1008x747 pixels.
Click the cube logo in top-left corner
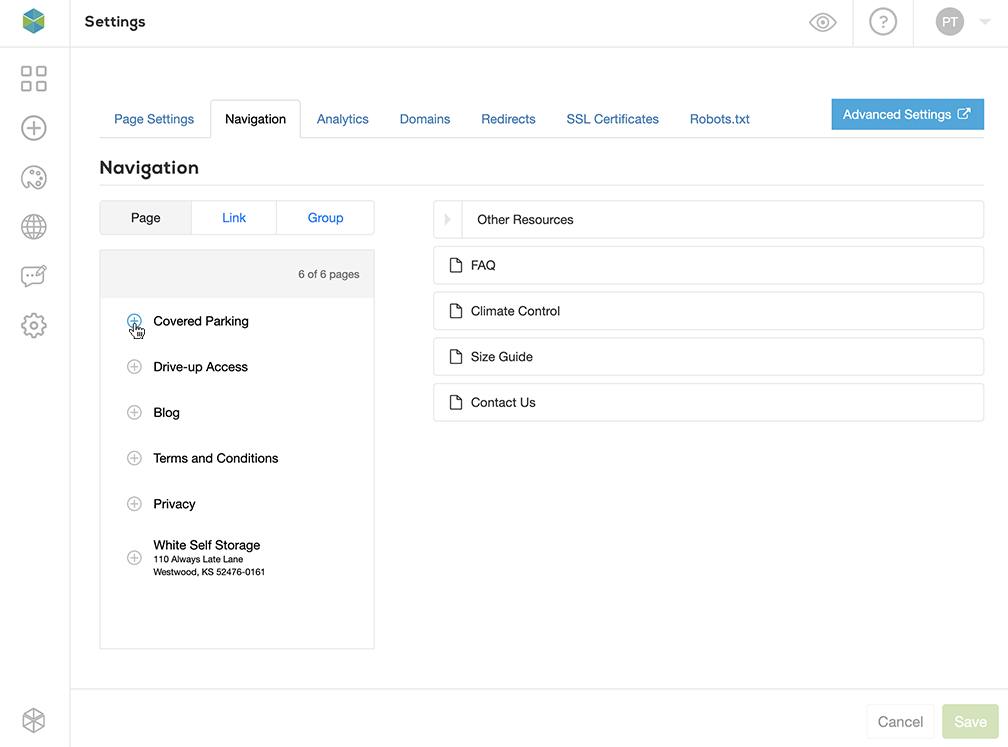(x=33, y=21)
